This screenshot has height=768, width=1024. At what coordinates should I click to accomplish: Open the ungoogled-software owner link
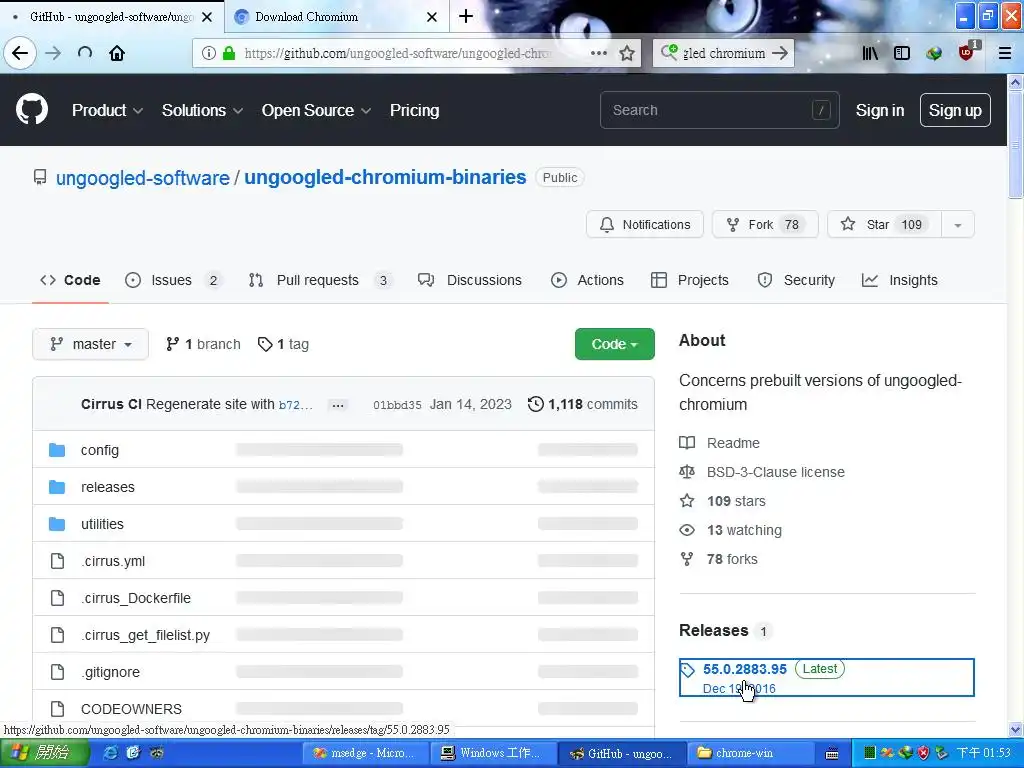[x=142, y=178]
